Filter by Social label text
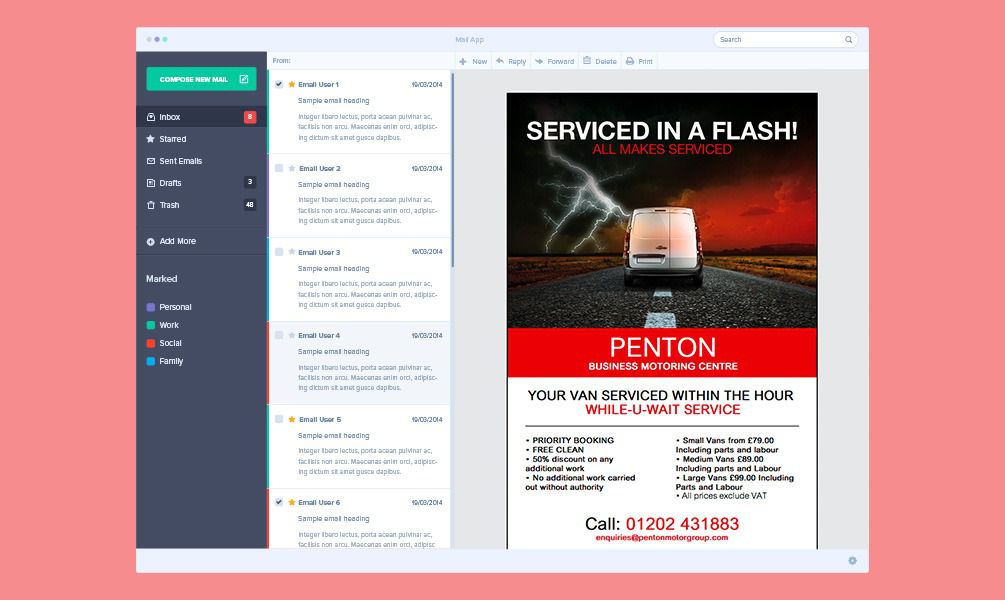The width and height of the screenshot is (1005, 600). click(x=170, y=343)
